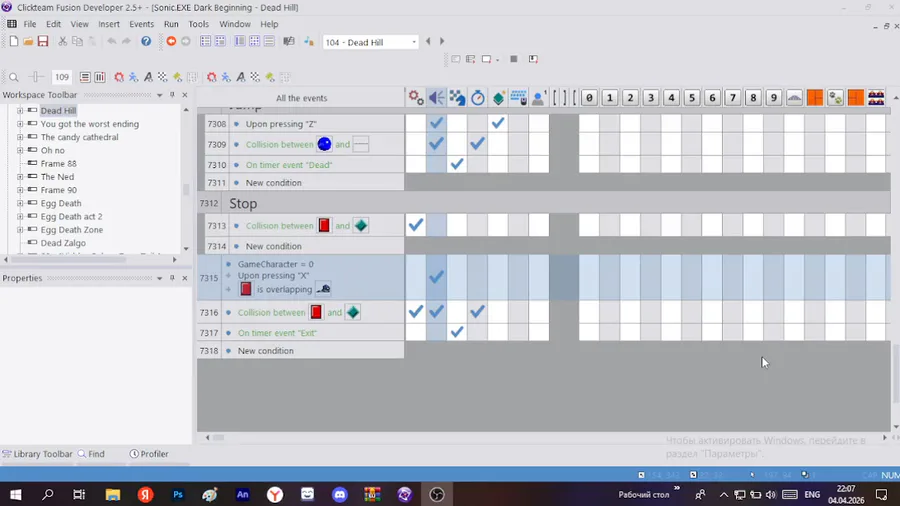
Task: Select the Keyboard and mouse object column
Action: [x=518, y=98]
